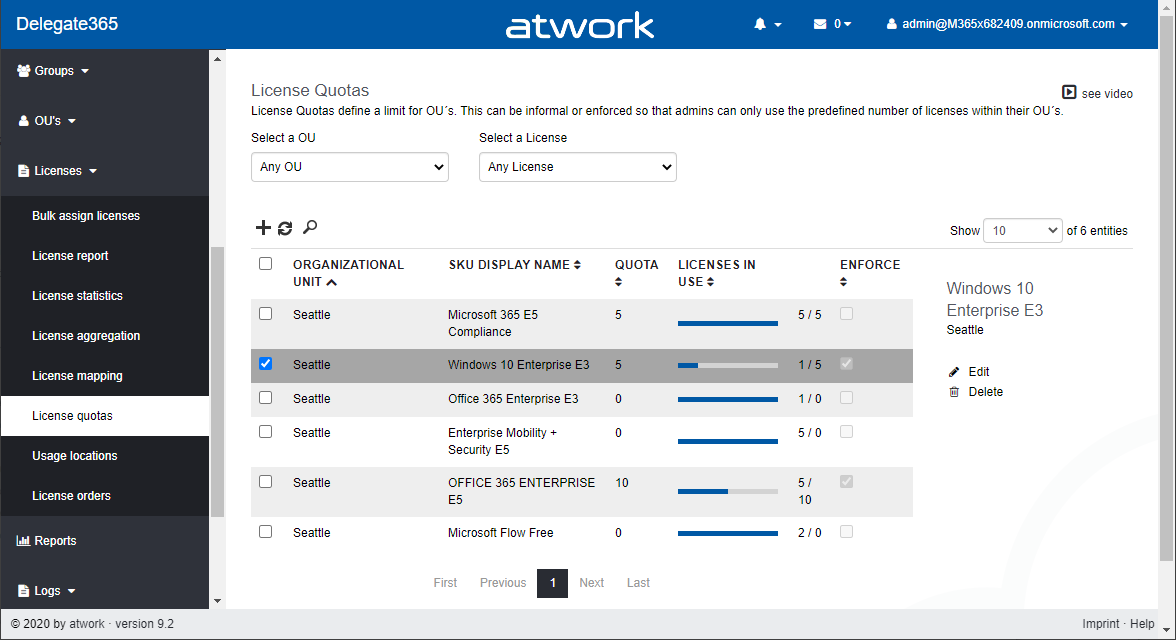This screenshot has height=640, width=1176.
Task: Click the Imprint link in footer
Action: [1100, 624]
